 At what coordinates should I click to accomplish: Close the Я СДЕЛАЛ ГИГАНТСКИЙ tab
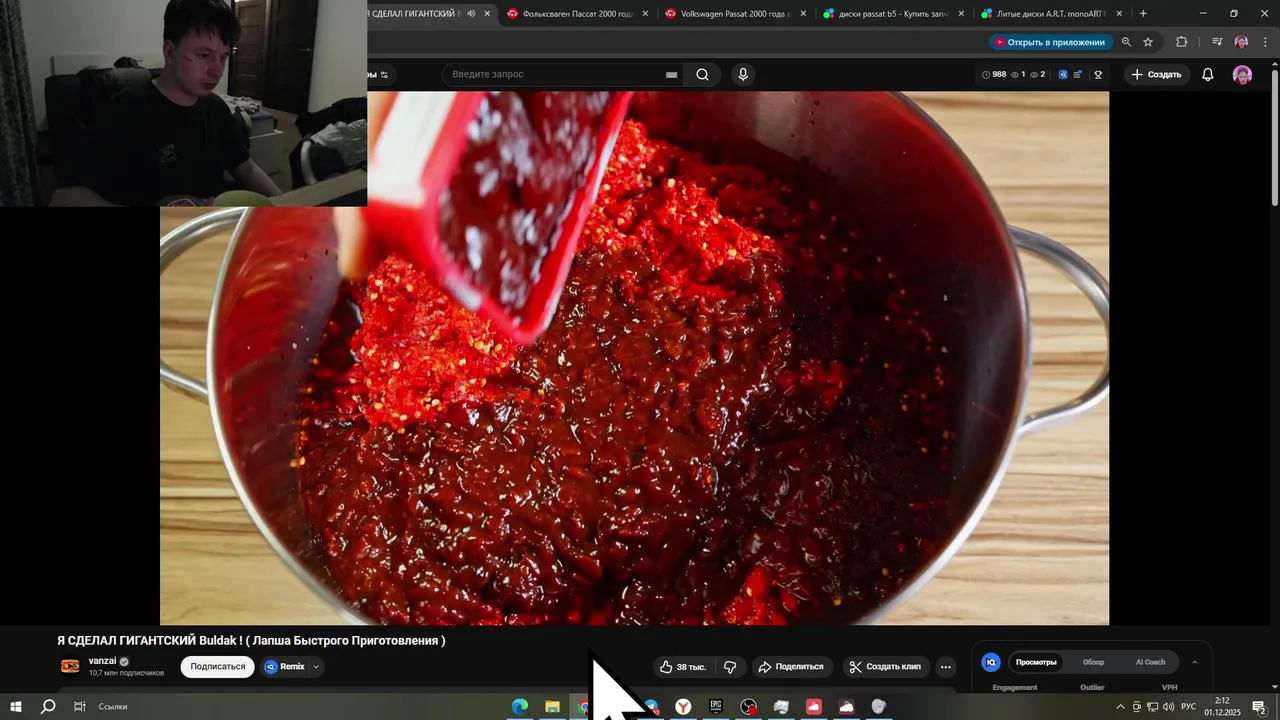point(487,14)
